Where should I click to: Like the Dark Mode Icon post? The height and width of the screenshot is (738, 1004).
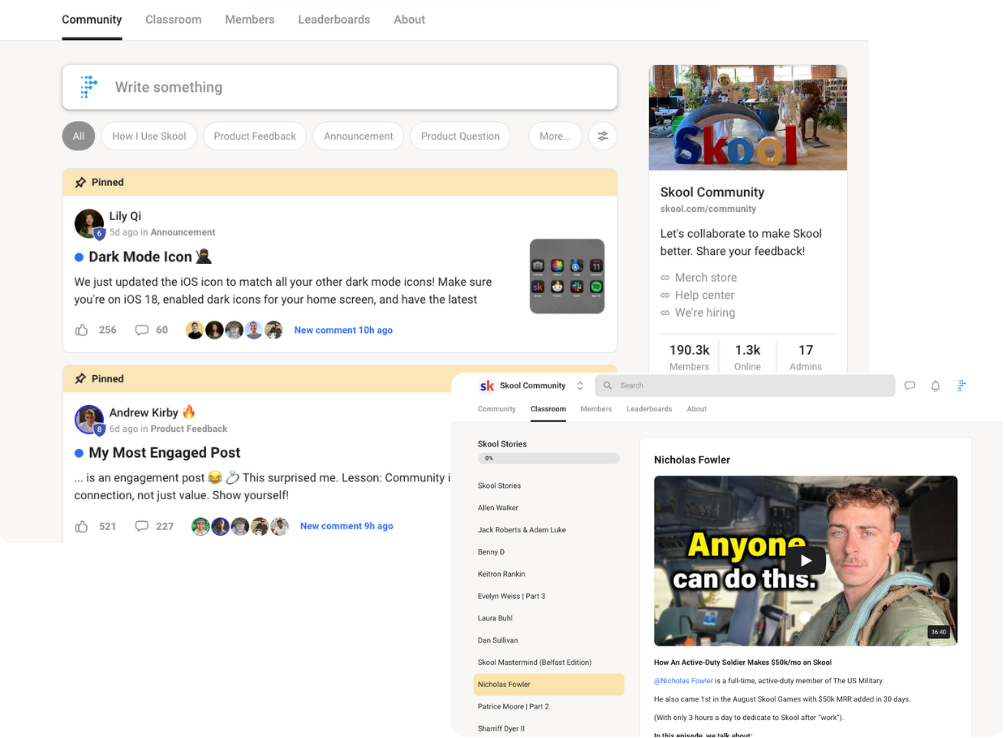pos(81,330)
